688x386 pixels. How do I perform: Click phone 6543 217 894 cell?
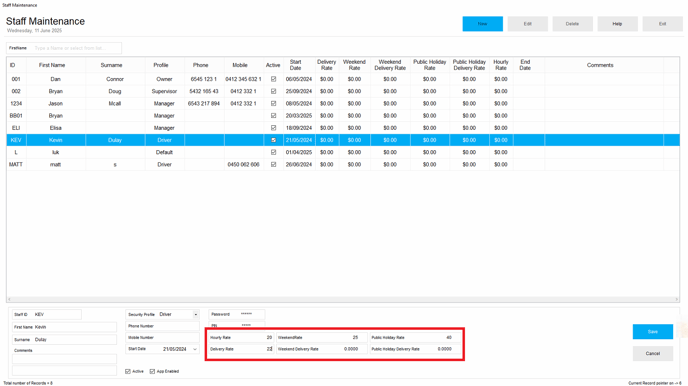[204, 104]
